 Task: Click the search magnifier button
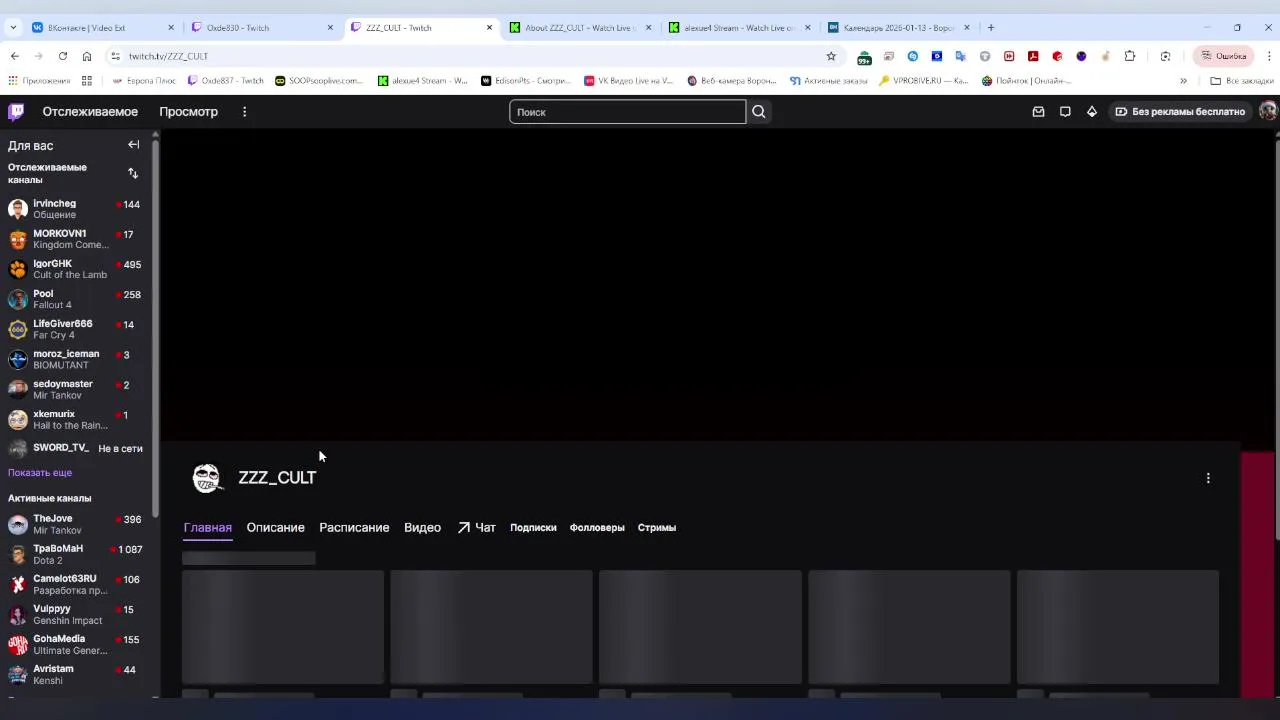759,112
